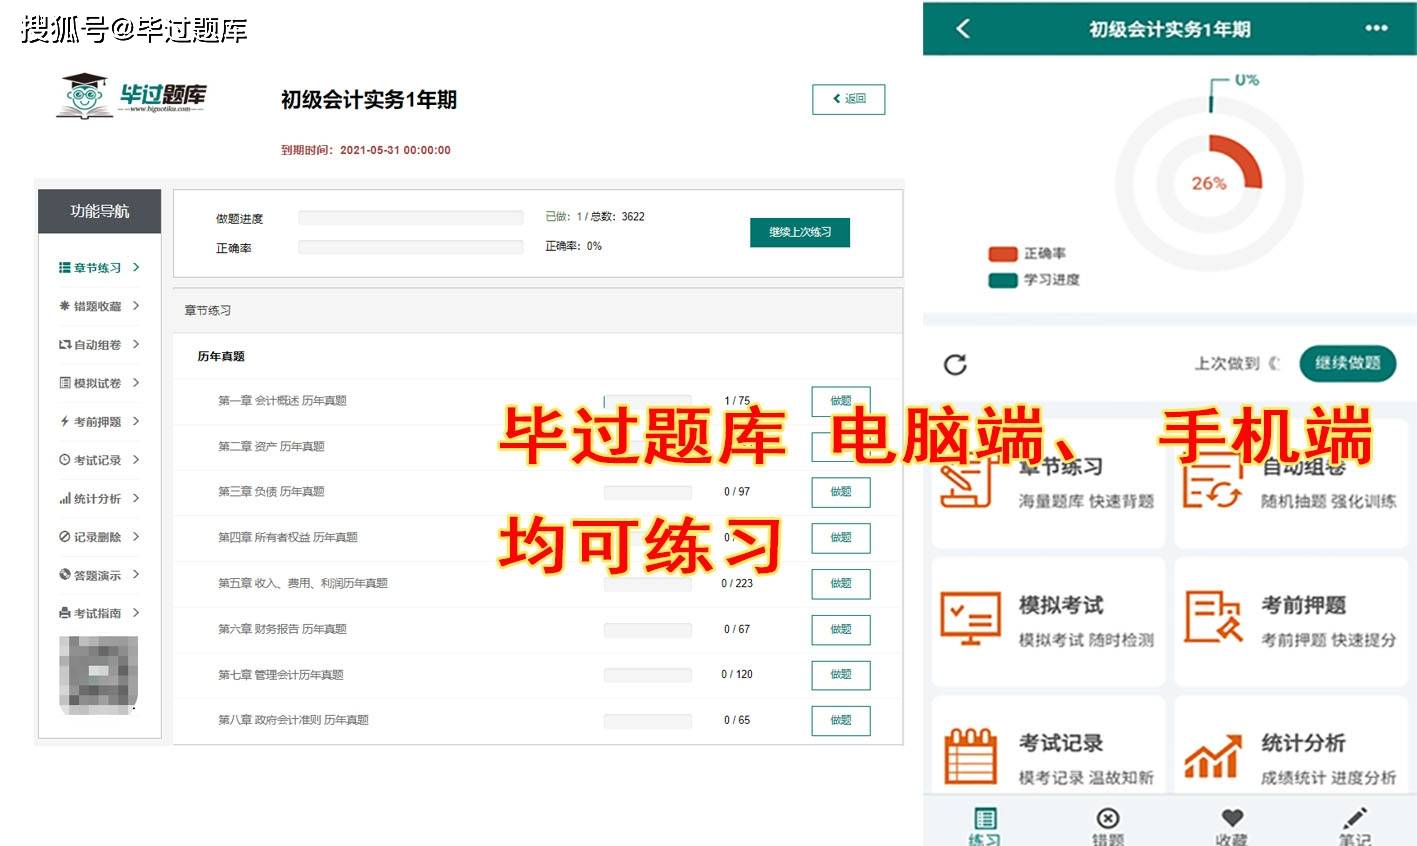Open 错题收藏 in the navigation sidebar
This screenshot has width=1417, height=846.
[x=99, y=306]
